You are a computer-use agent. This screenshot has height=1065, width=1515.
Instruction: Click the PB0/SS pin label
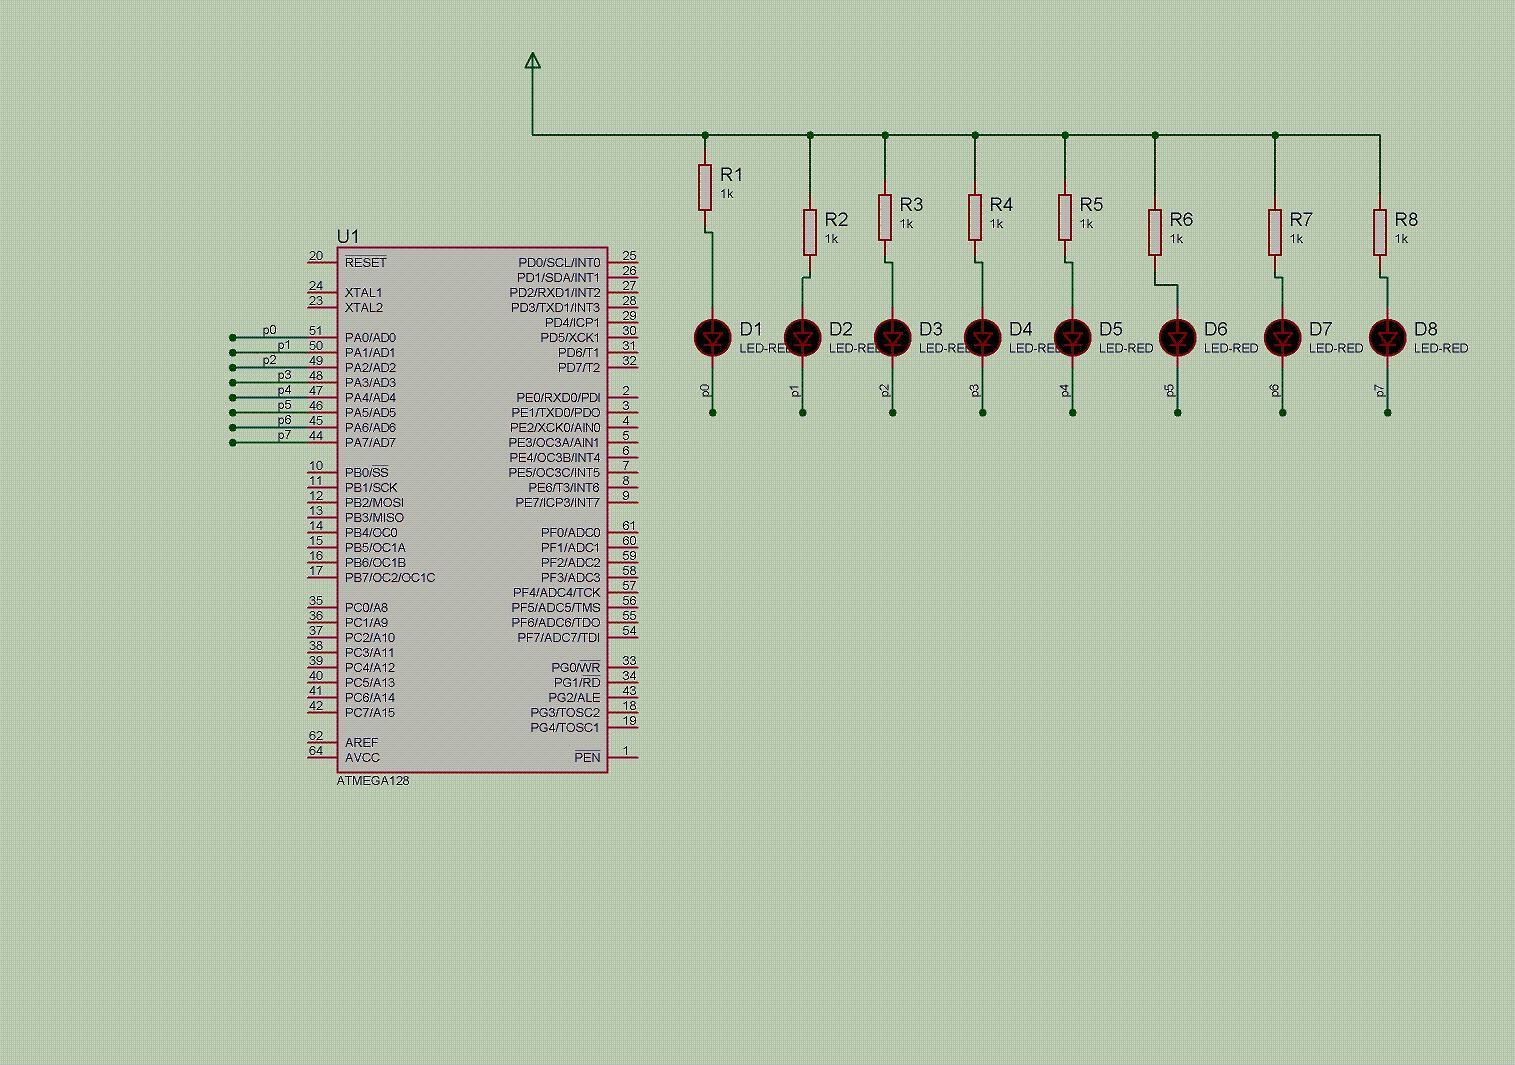[x=367, y=472]
